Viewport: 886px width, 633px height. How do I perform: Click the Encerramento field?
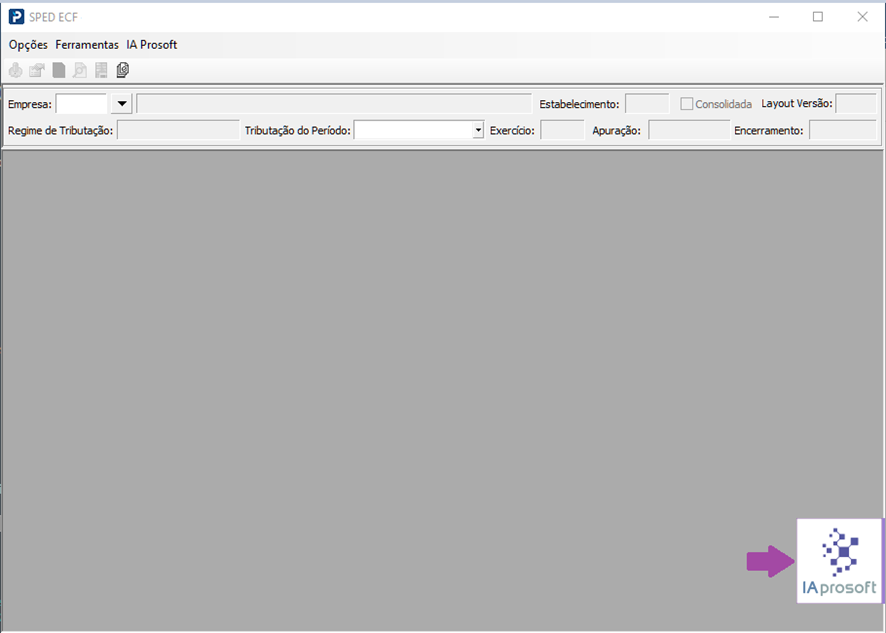pos(843,131)
